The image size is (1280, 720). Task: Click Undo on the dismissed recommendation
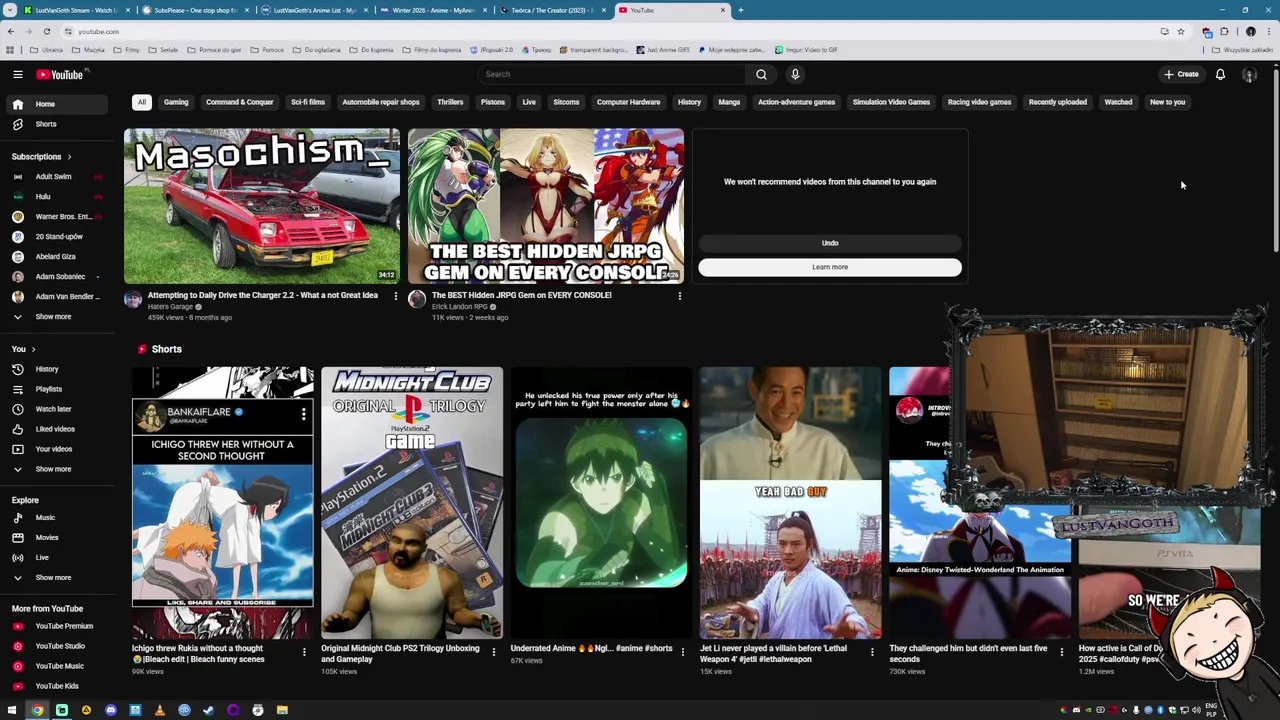(x=830, y=243)
